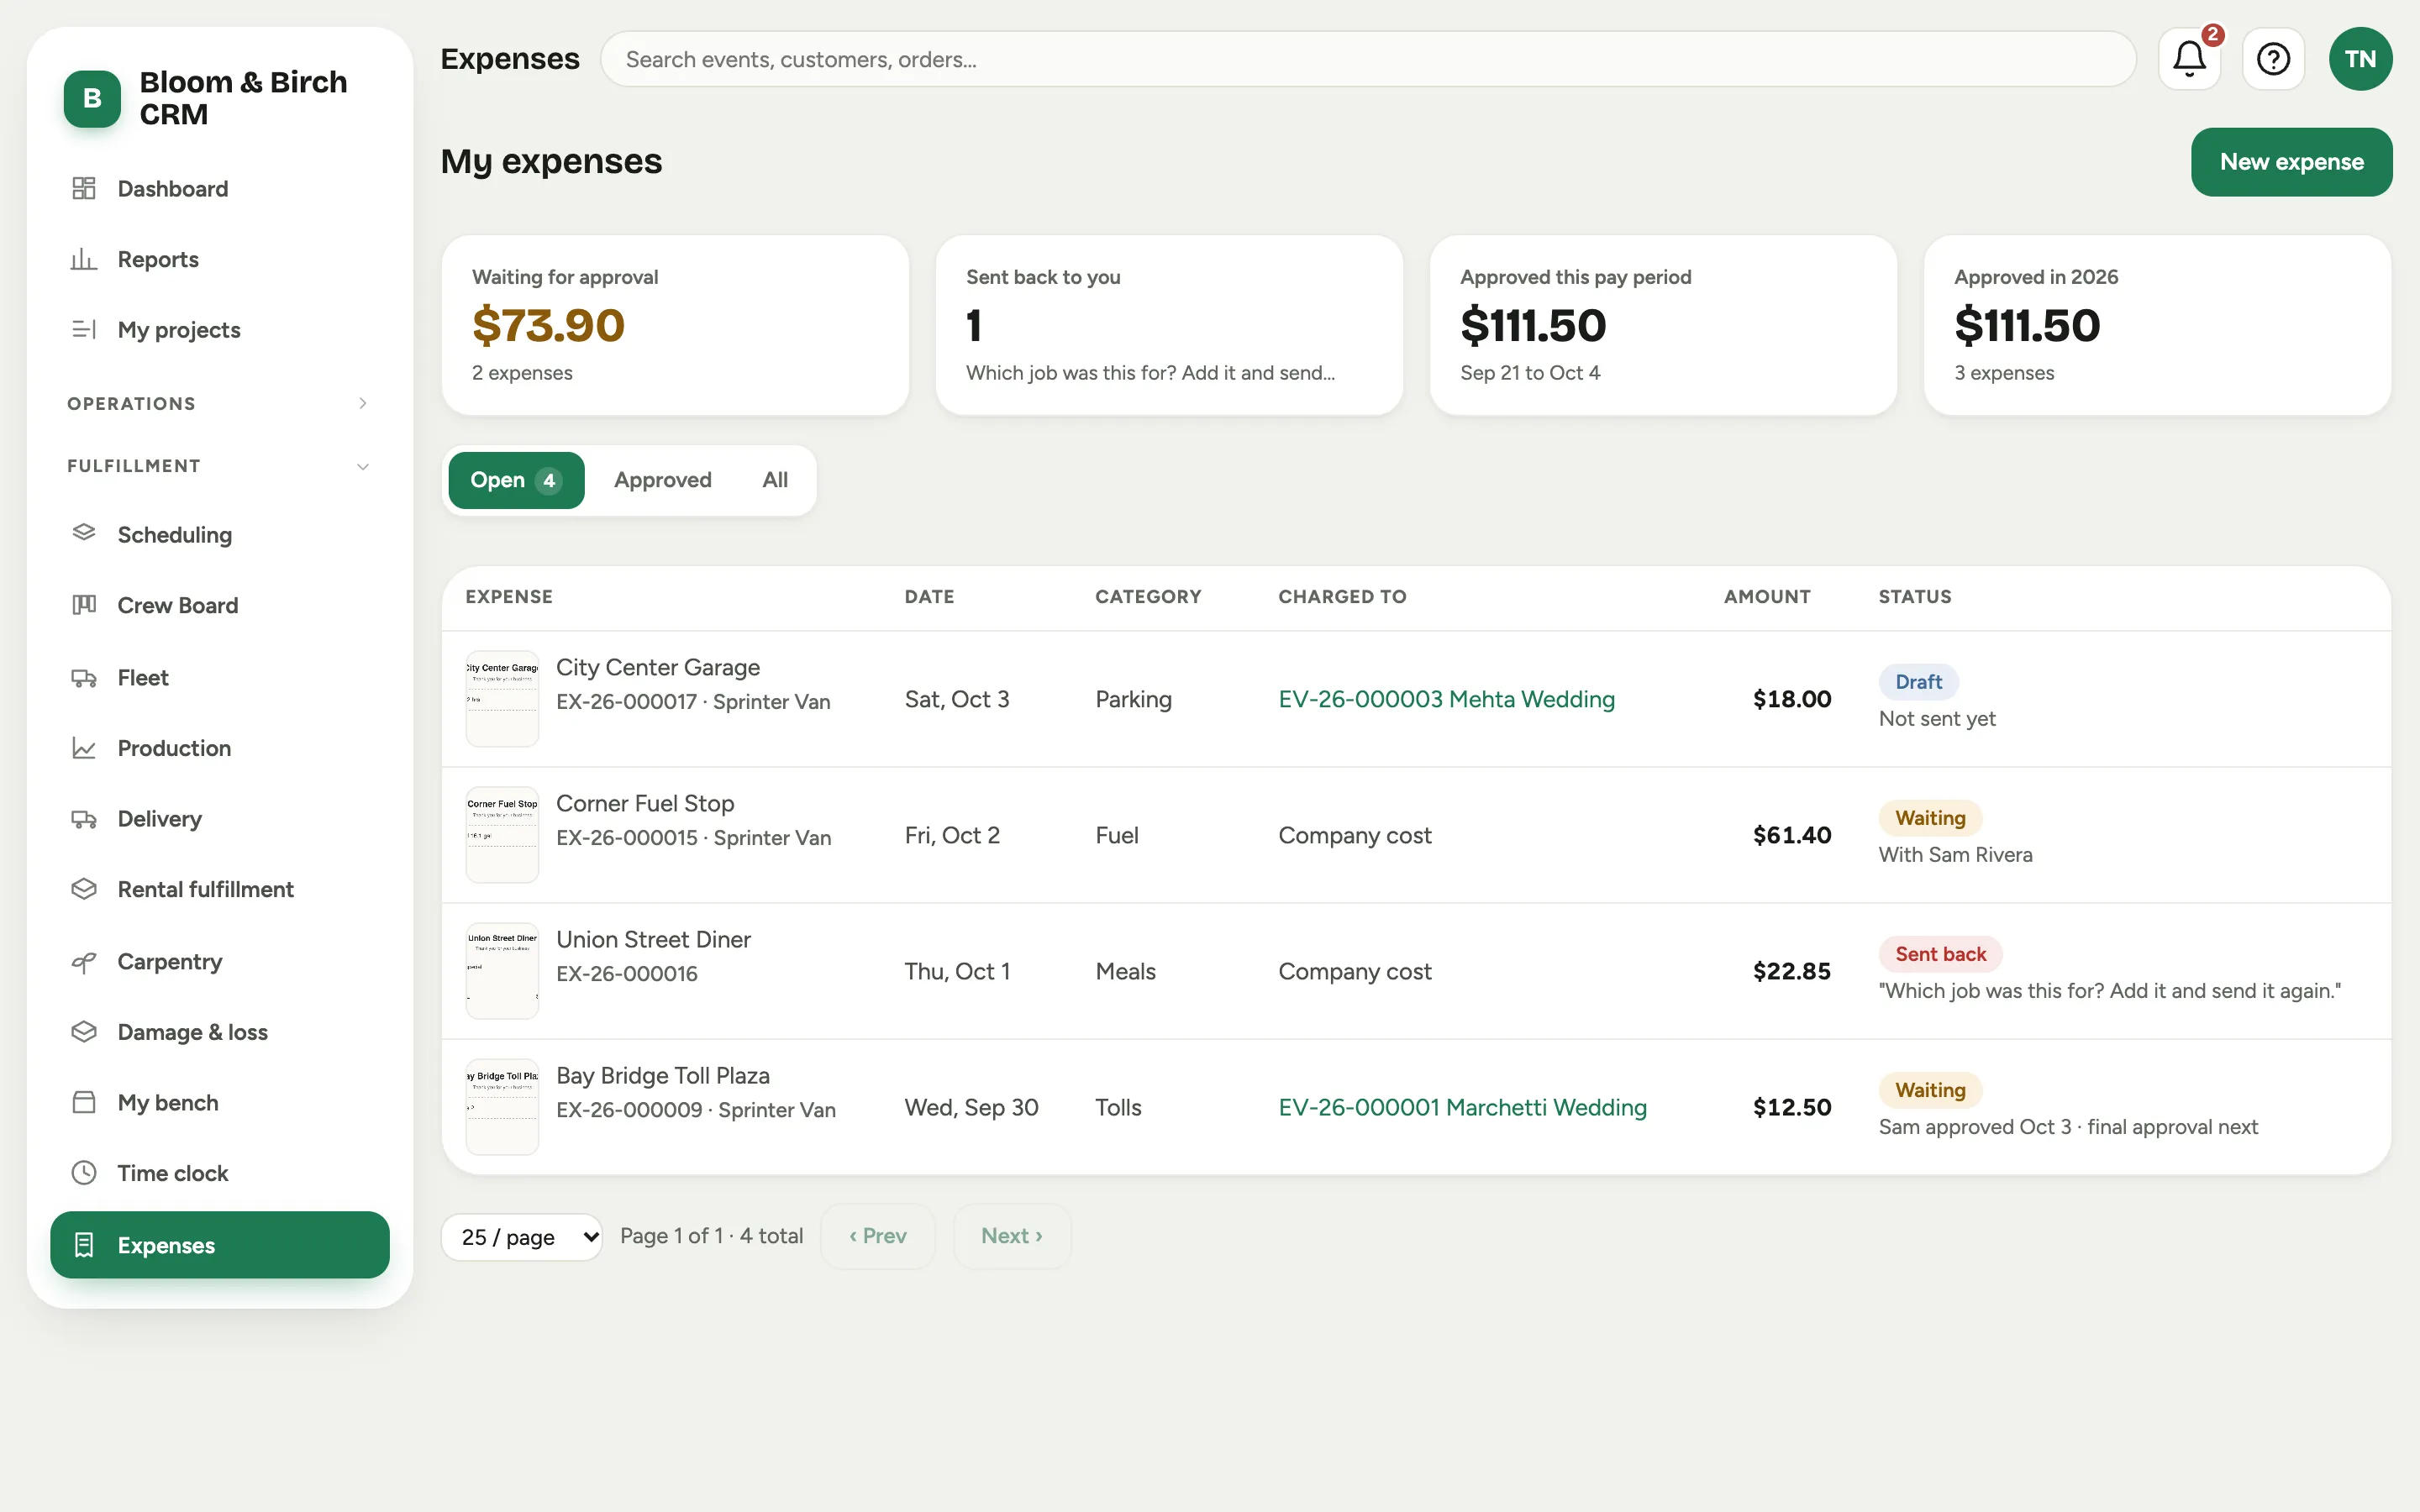Click the Production line chart icon
This screenshot has height=1512, width=2420.
84,748
